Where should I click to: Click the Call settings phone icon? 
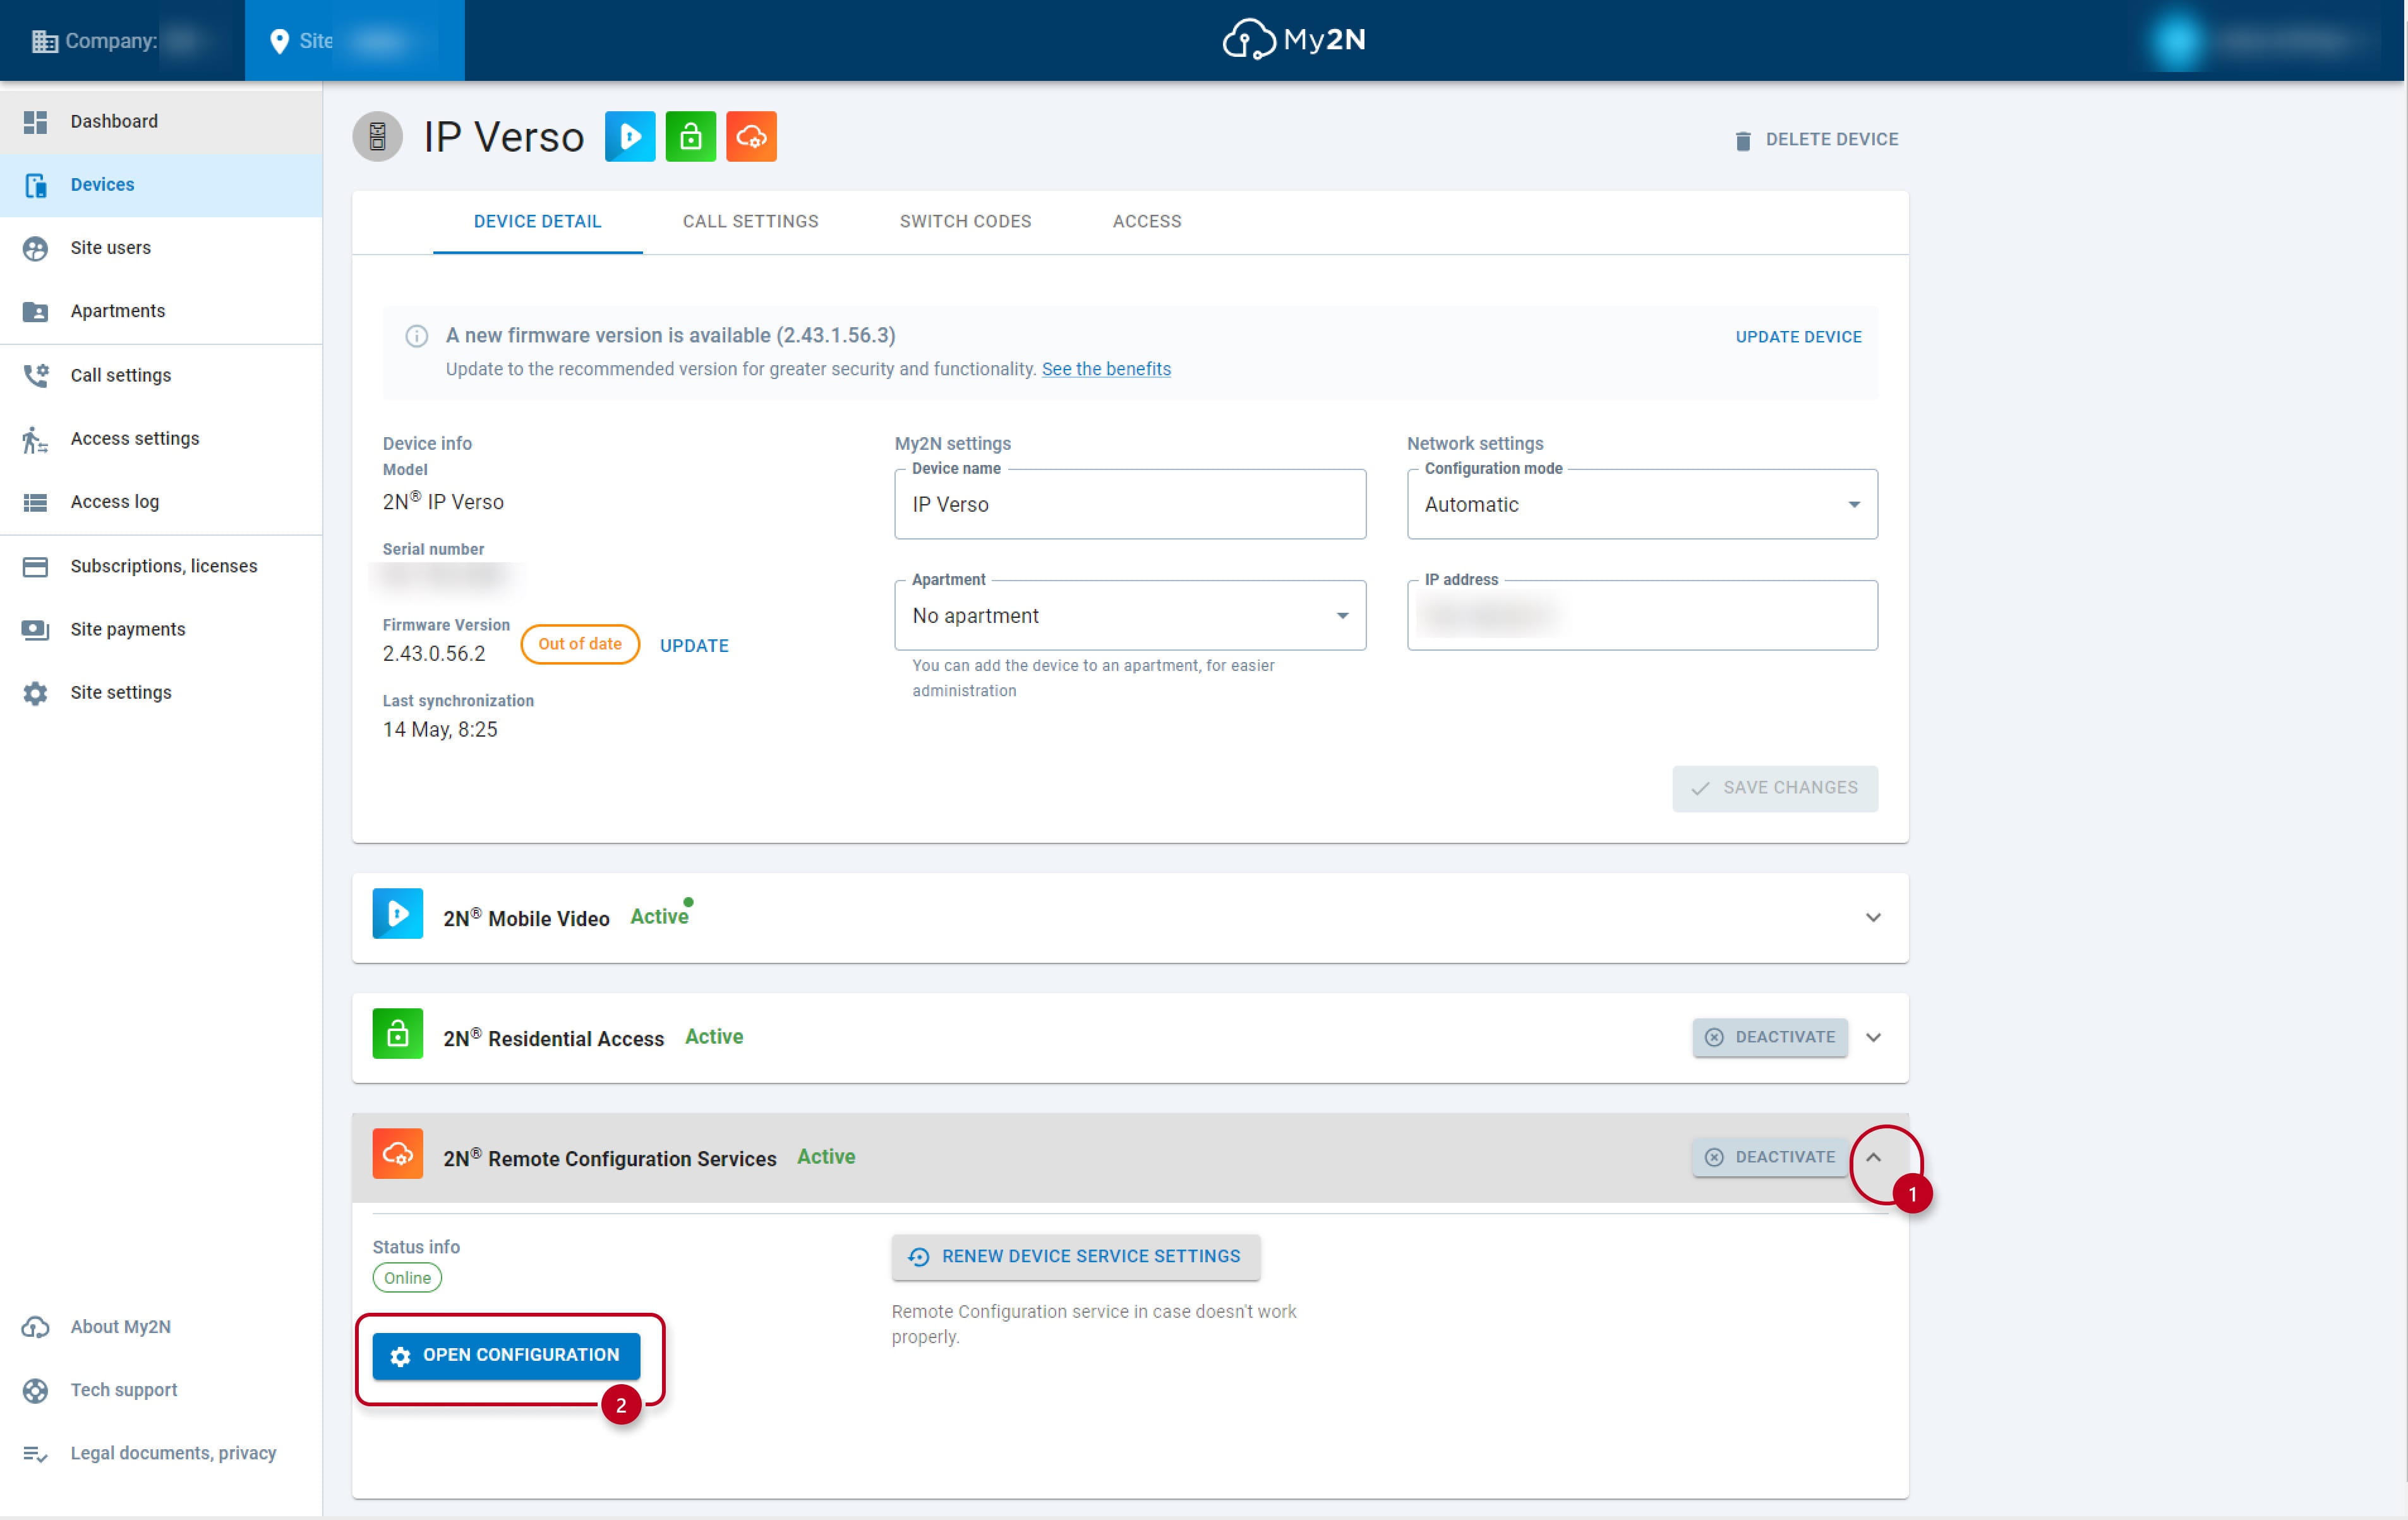click(x=35, y=375)
